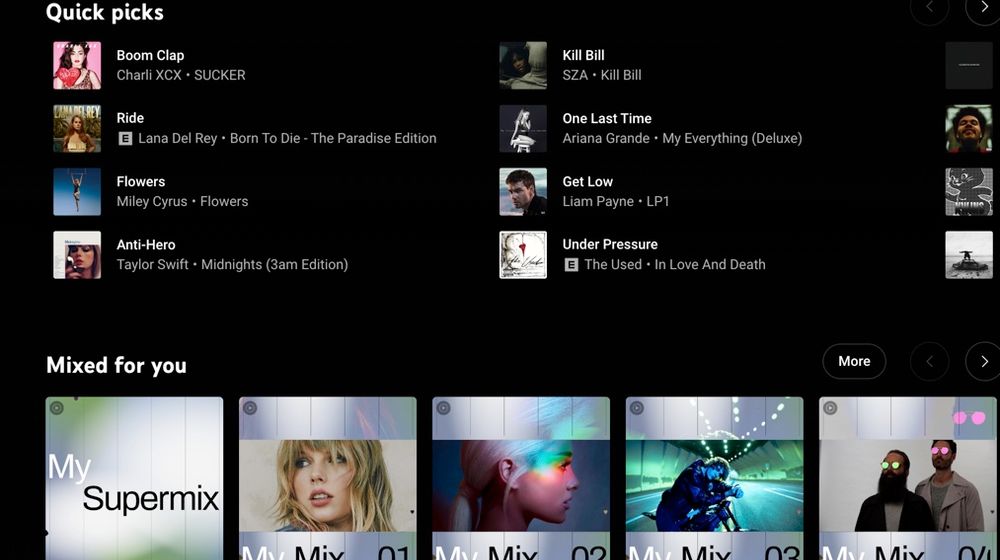Open the Boom Clap album cover
The width and height of the screenshot is (1000, 560).
click(77, 65)
